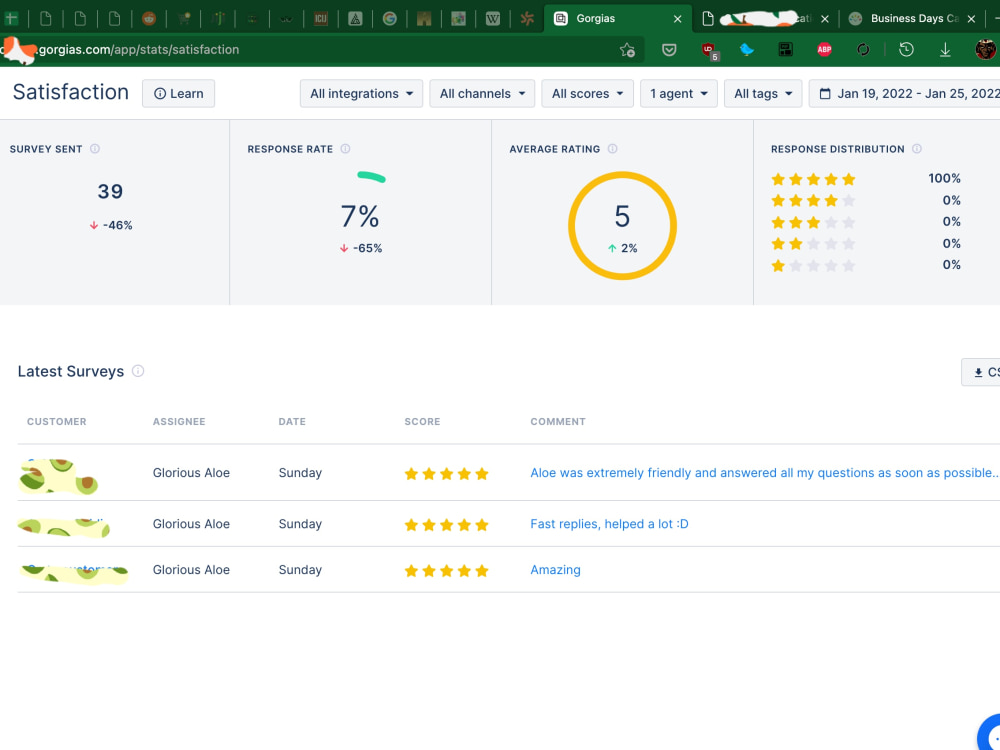
Task: Open the sunglasses favicon pinned tab
Action: [286, 18]
